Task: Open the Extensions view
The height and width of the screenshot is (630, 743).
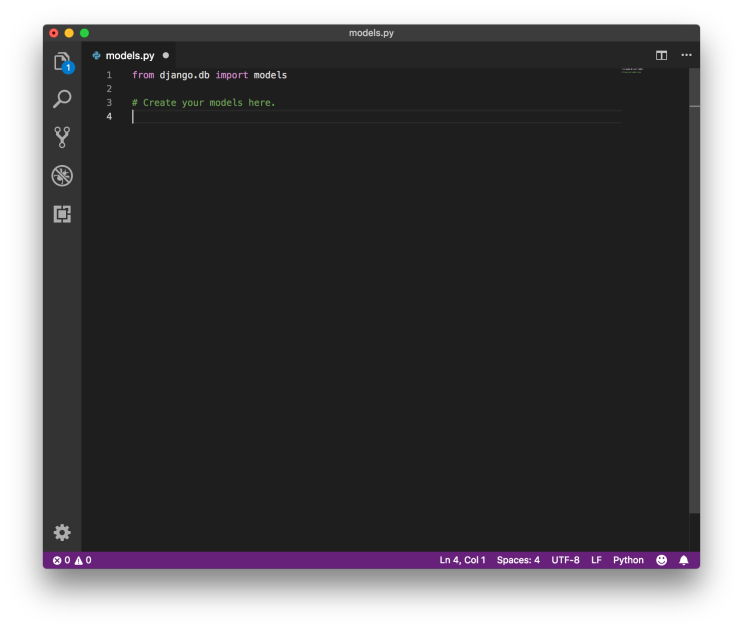Action: 62,214
